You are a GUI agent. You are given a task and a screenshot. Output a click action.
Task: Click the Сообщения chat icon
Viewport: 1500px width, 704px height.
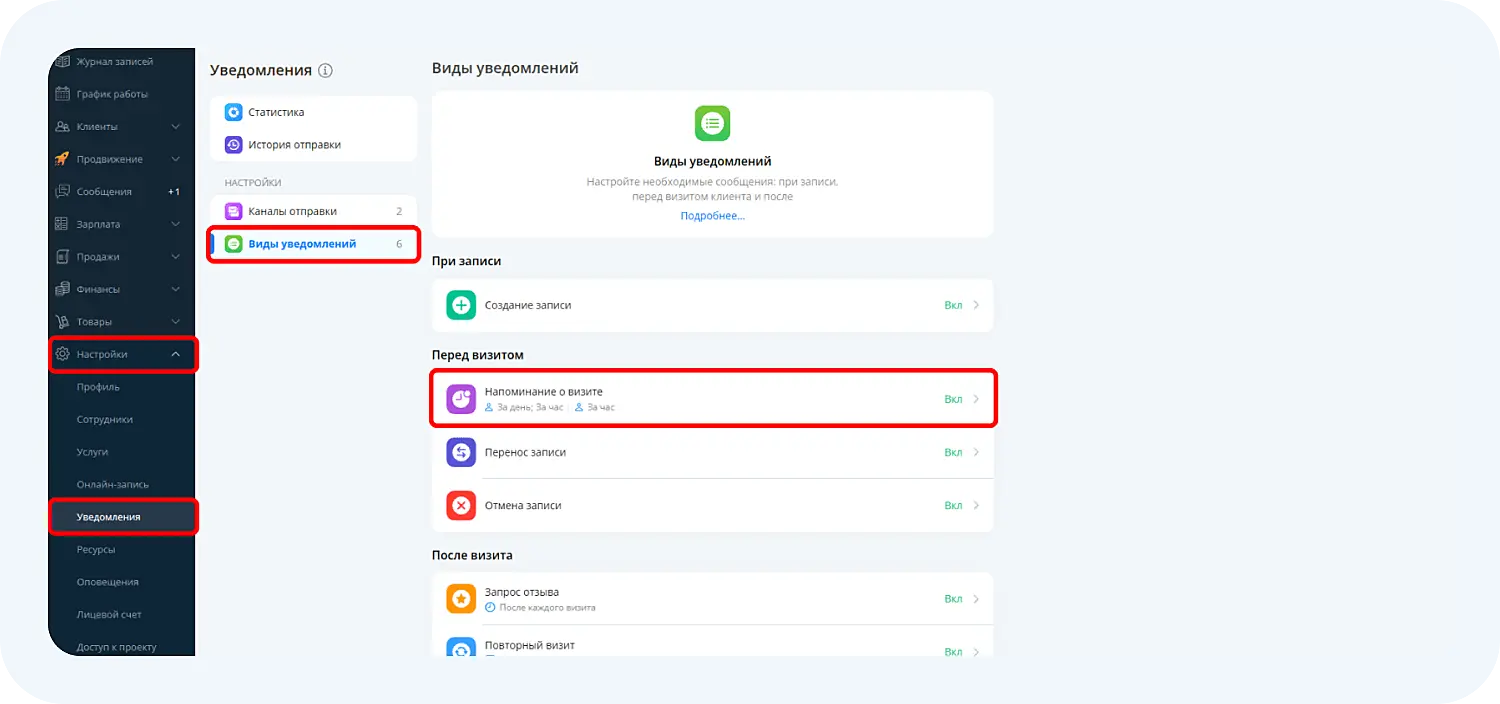click(x=62, y=192)
